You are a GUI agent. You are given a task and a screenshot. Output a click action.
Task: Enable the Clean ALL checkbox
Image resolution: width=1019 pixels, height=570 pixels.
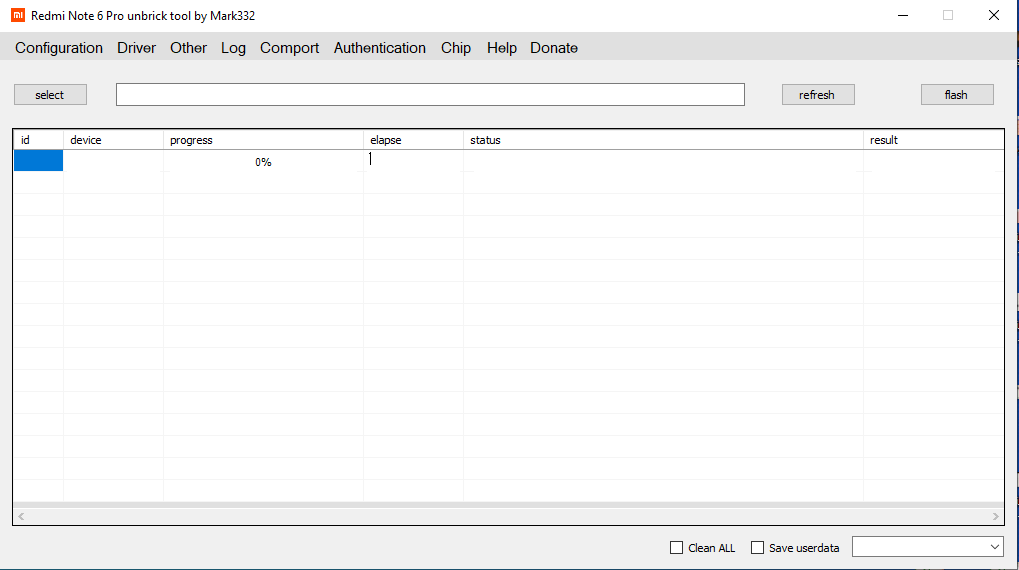[677, 548]
